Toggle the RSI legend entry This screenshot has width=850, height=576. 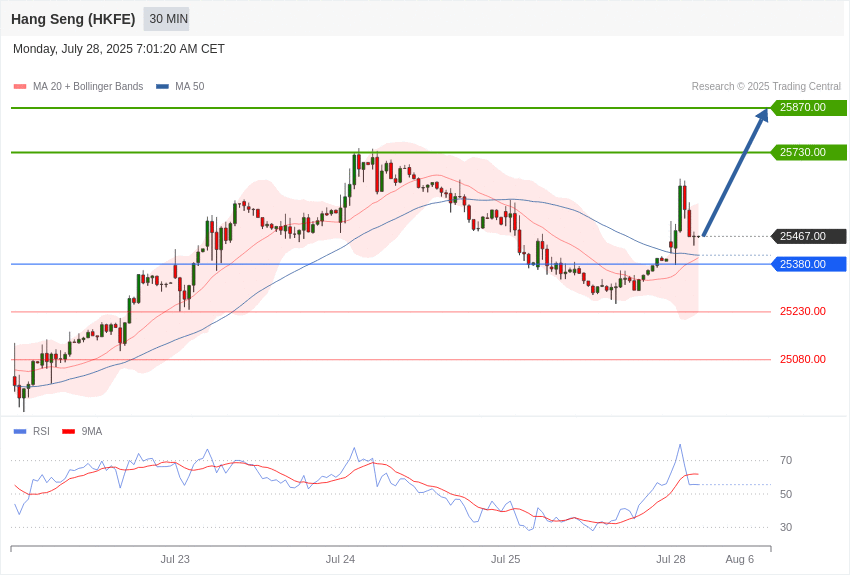click(31, 431)
